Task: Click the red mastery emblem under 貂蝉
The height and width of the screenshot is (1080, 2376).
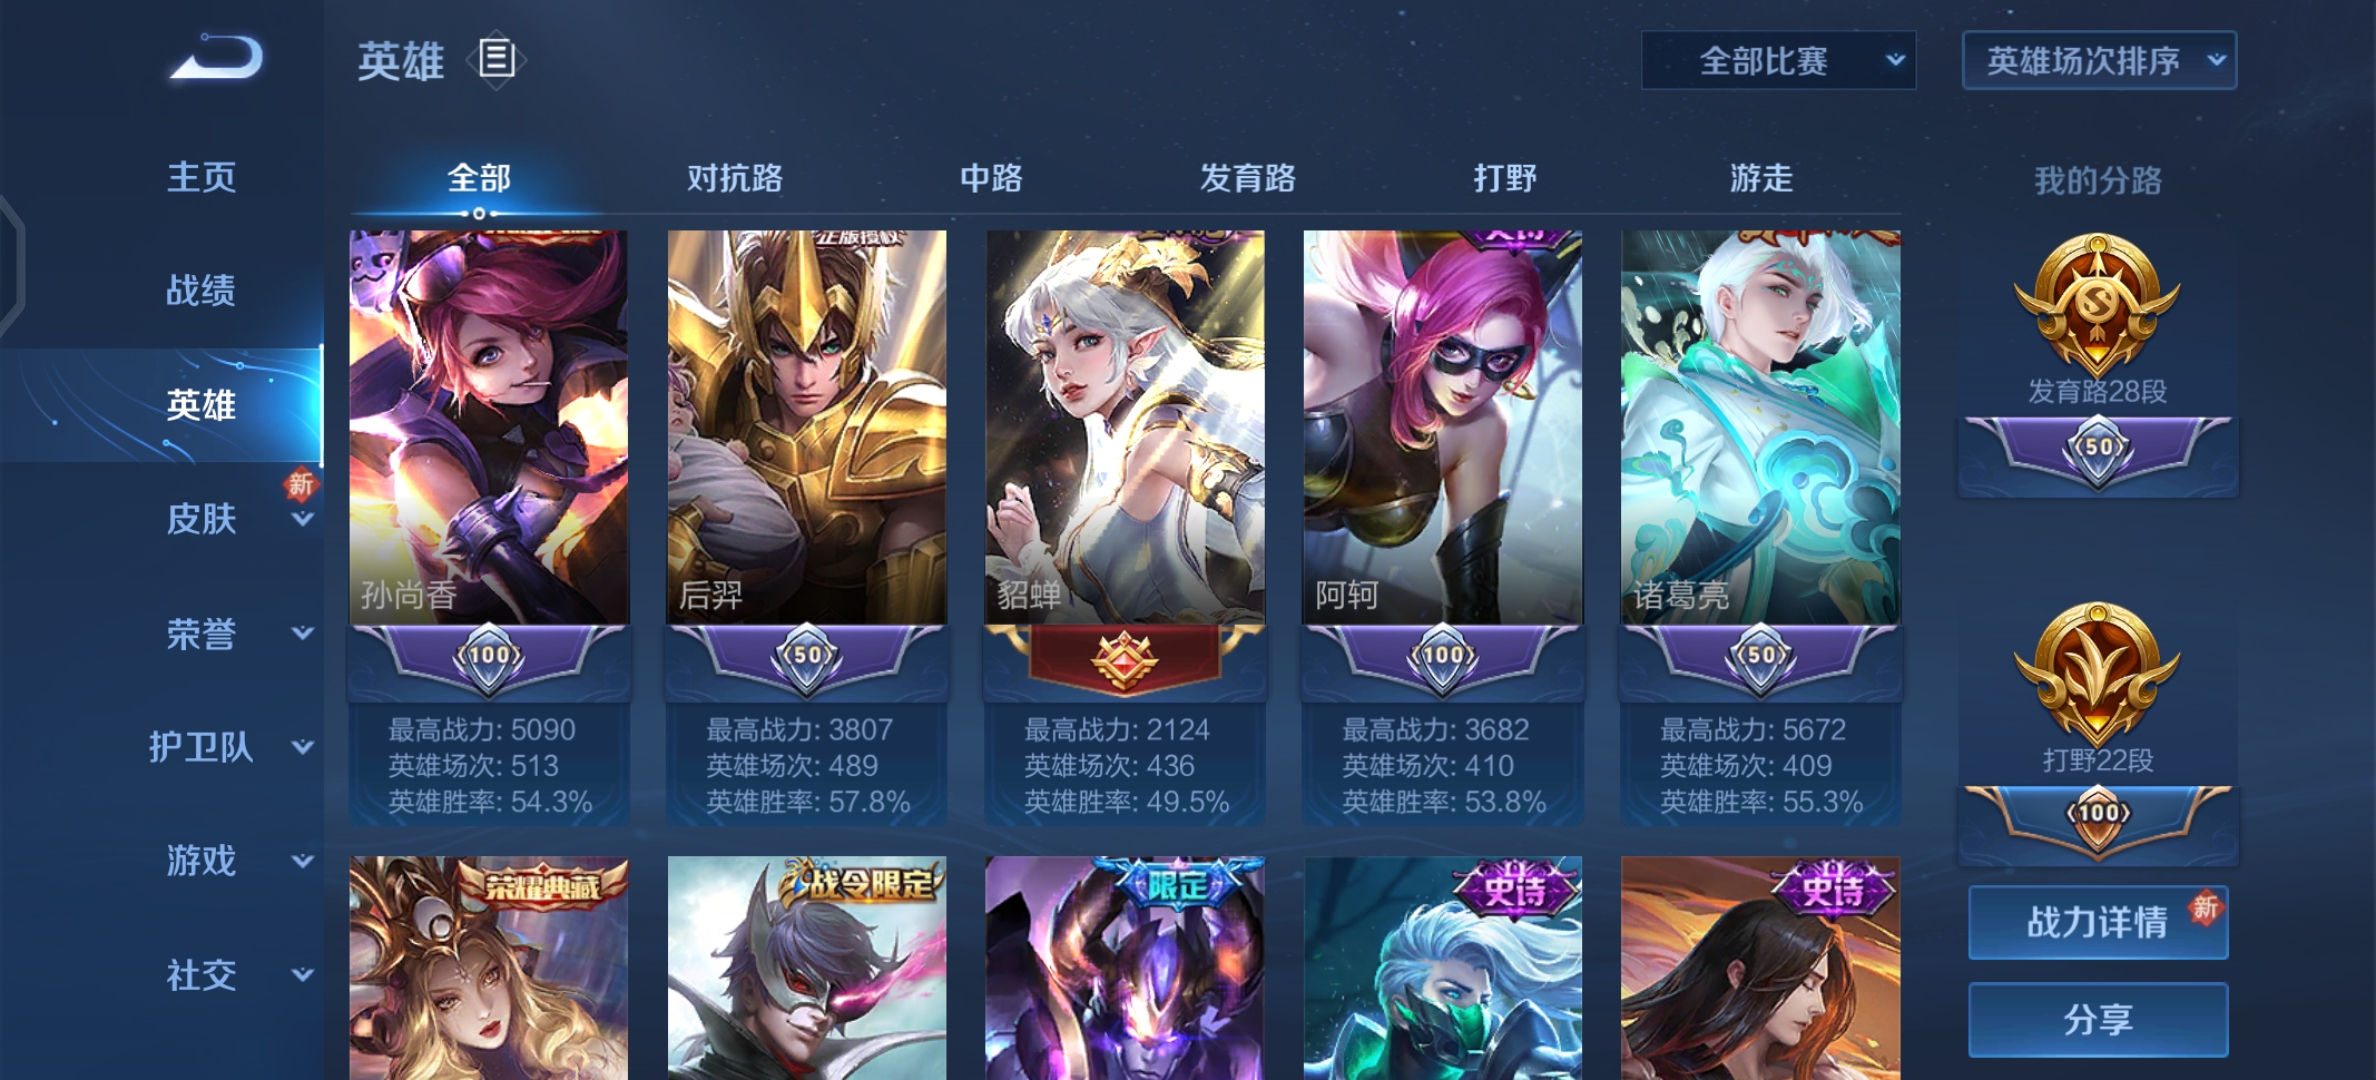Action: tap(1124, 660)
